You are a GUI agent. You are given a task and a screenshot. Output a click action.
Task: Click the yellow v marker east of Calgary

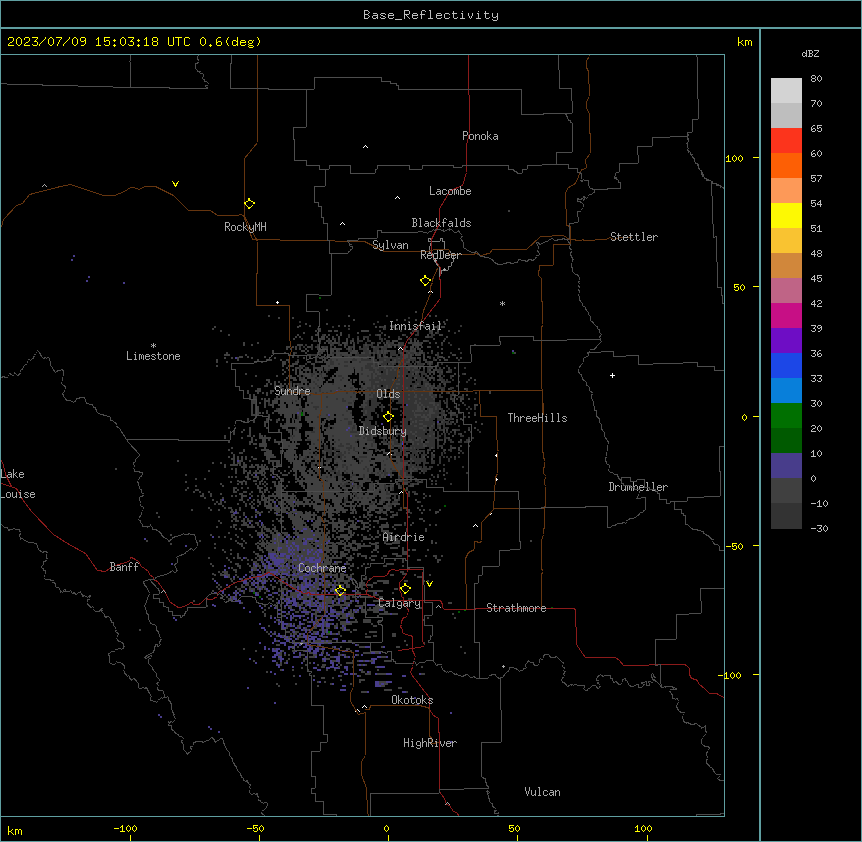(x=429, y=584)
